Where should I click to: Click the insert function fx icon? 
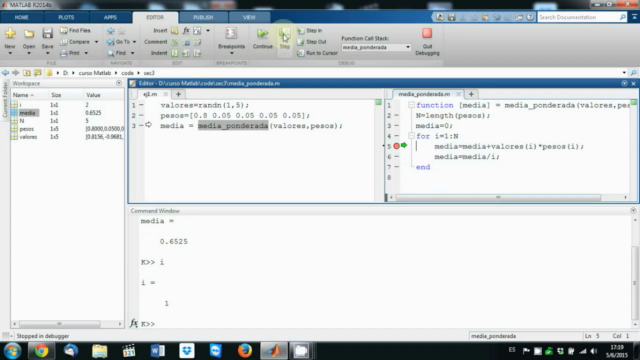[x=186, y=31]
